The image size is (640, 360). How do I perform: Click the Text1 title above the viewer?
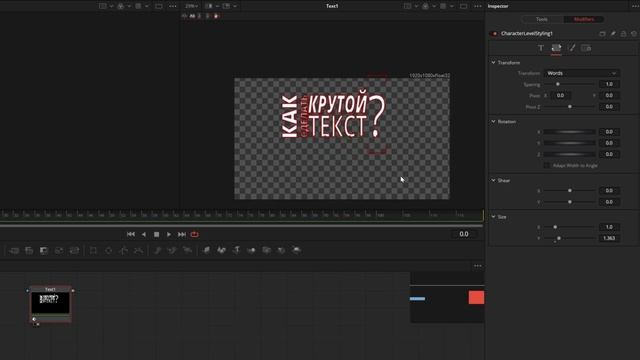(332, 6)
